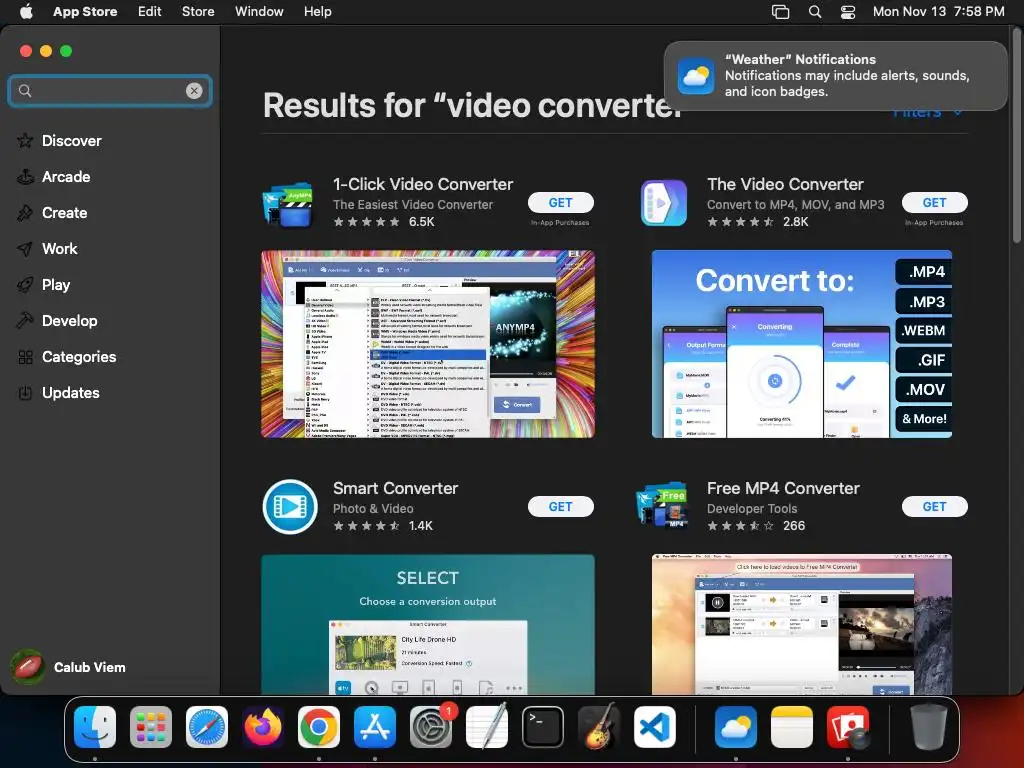Launch Terminal from the Dock
This screenshot has height=768, width=1024.
pos(543,726)
